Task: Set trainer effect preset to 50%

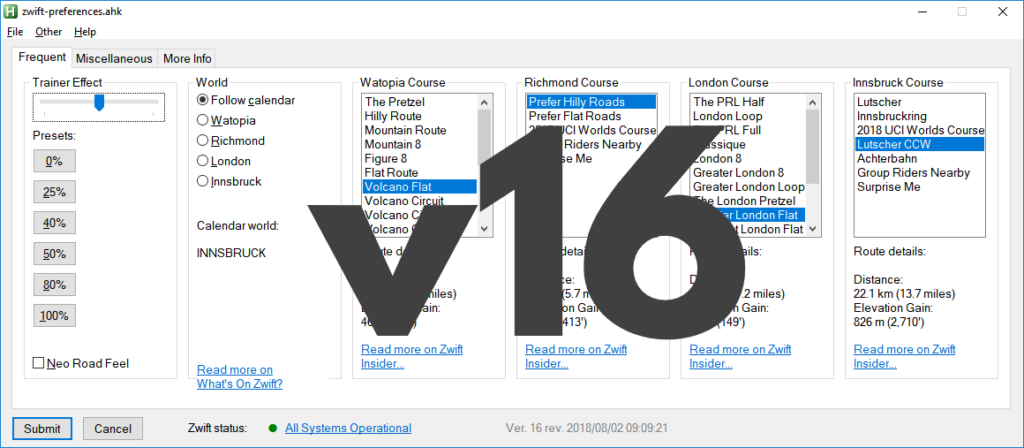Action: tap(54, 254)
